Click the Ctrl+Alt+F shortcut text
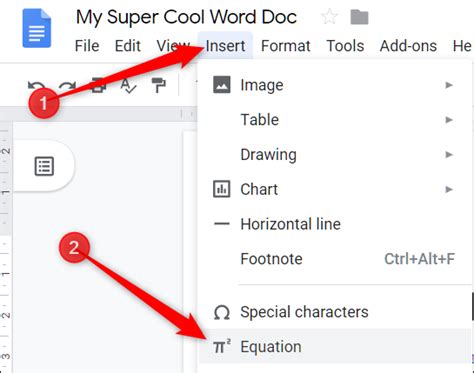 click(420, 259)
